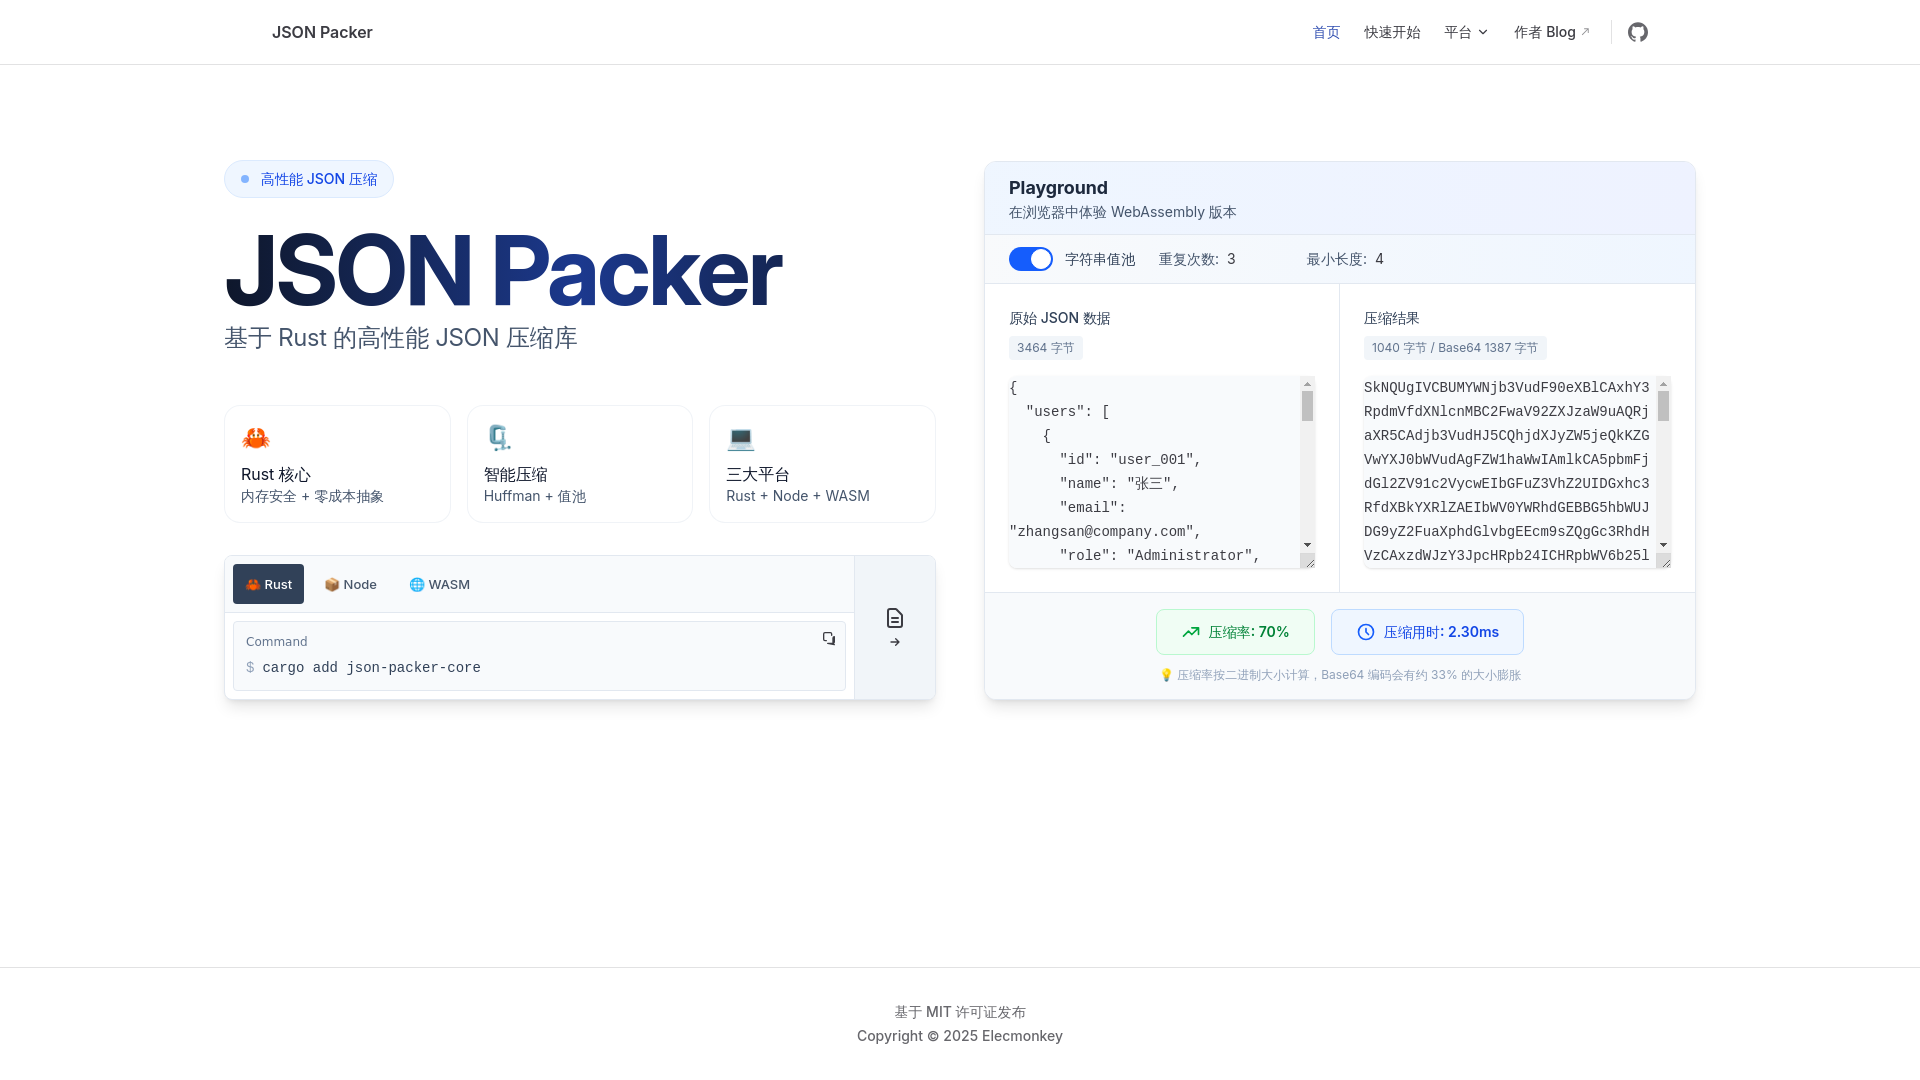Click the 高性能 JSON 压缩 badge
This screenshot has height=1080, width=1920.
tap(309, 179)
